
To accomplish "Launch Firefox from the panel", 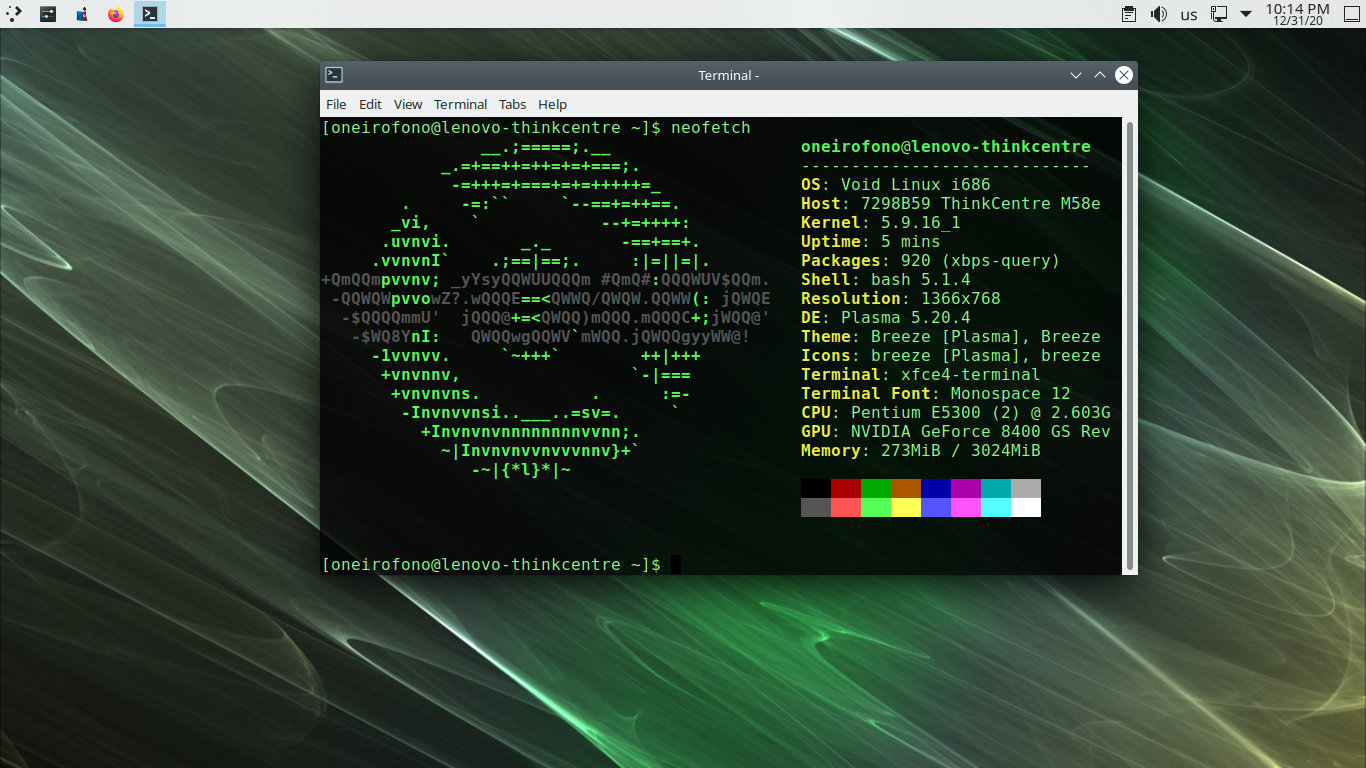I will (x=116, y=14).
